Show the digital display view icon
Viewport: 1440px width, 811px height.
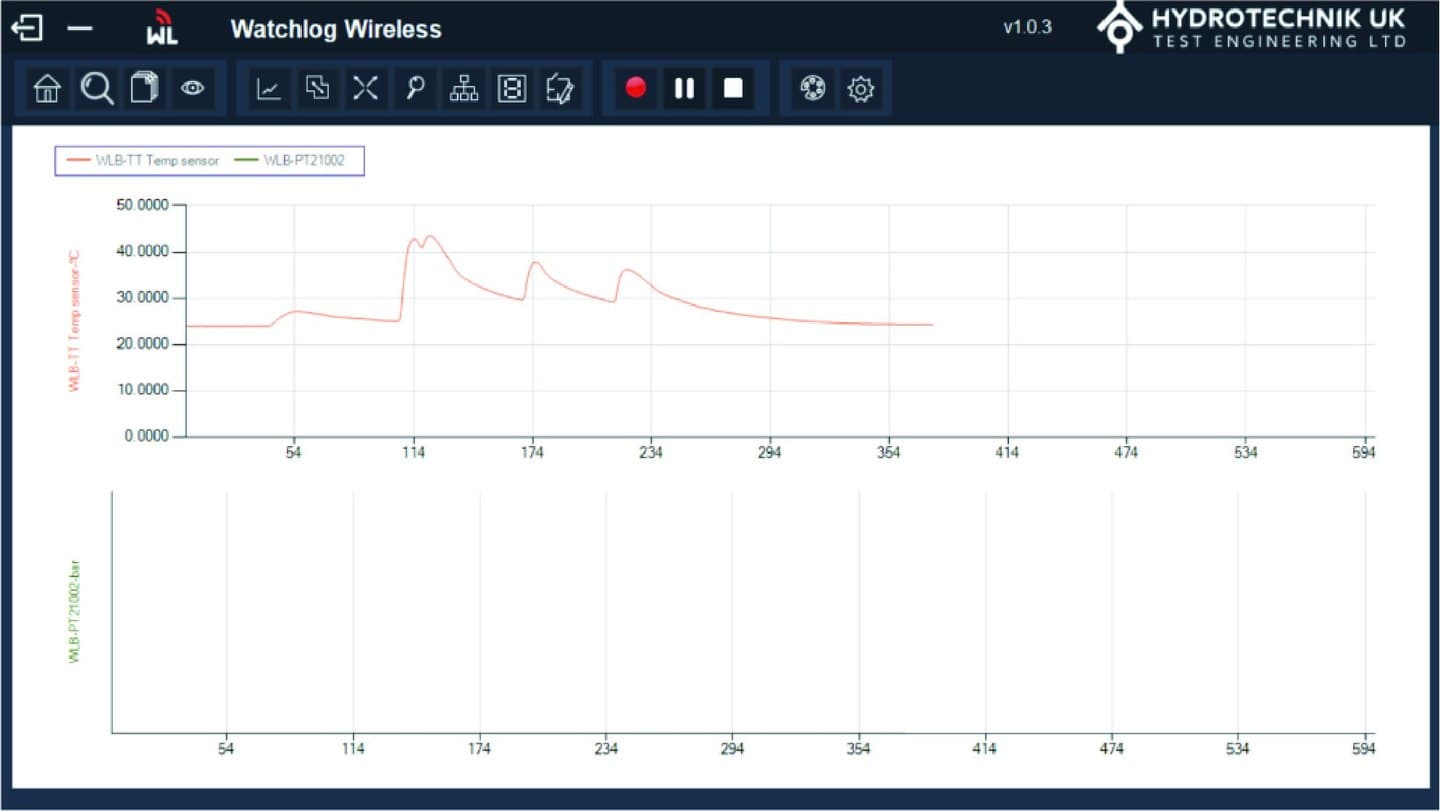coord(512,89)
